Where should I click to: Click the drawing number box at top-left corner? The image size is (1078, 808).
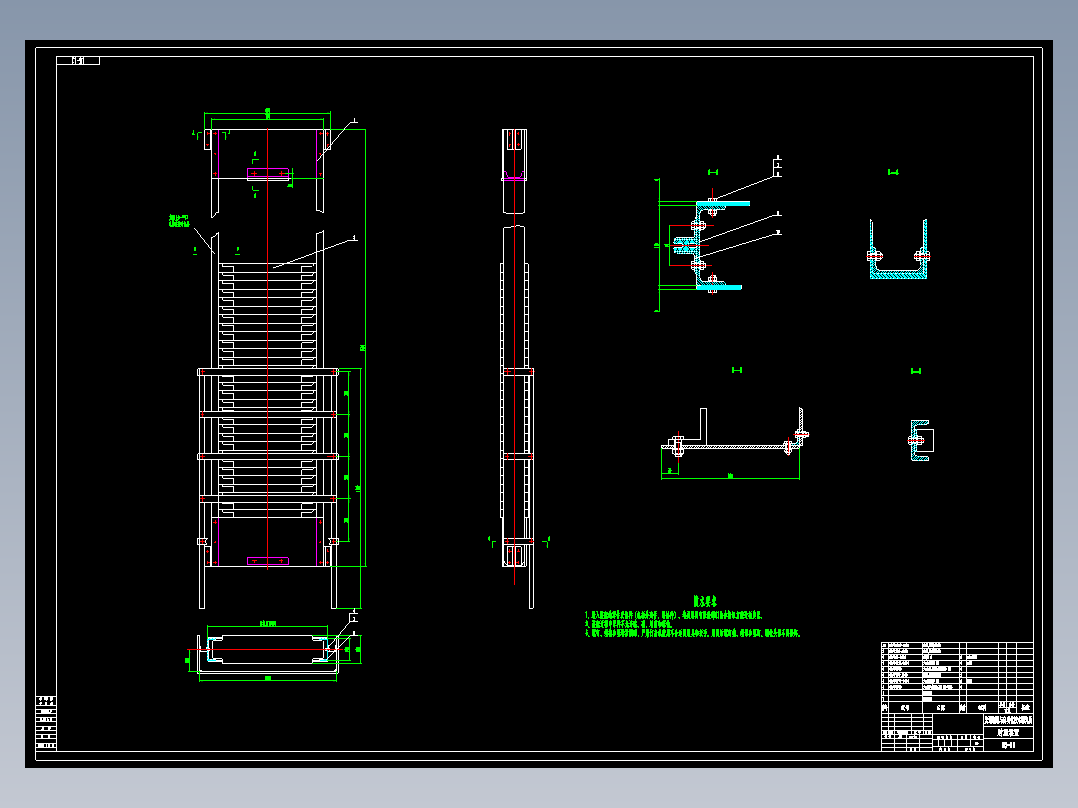coord(78,61)
